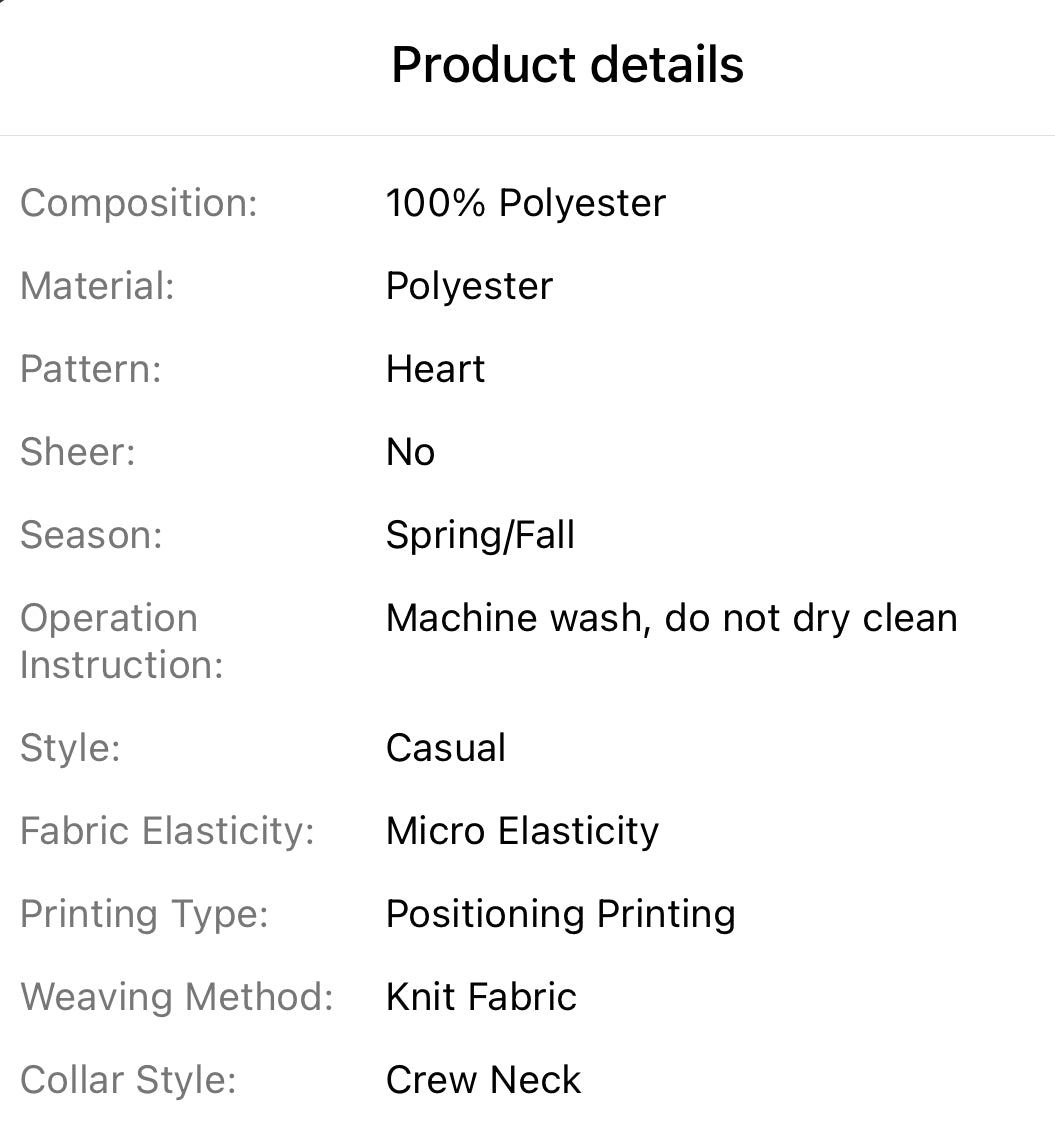The image size is (1055, 1126).
Task: Click the Sheer label
Action: point(78,452)
